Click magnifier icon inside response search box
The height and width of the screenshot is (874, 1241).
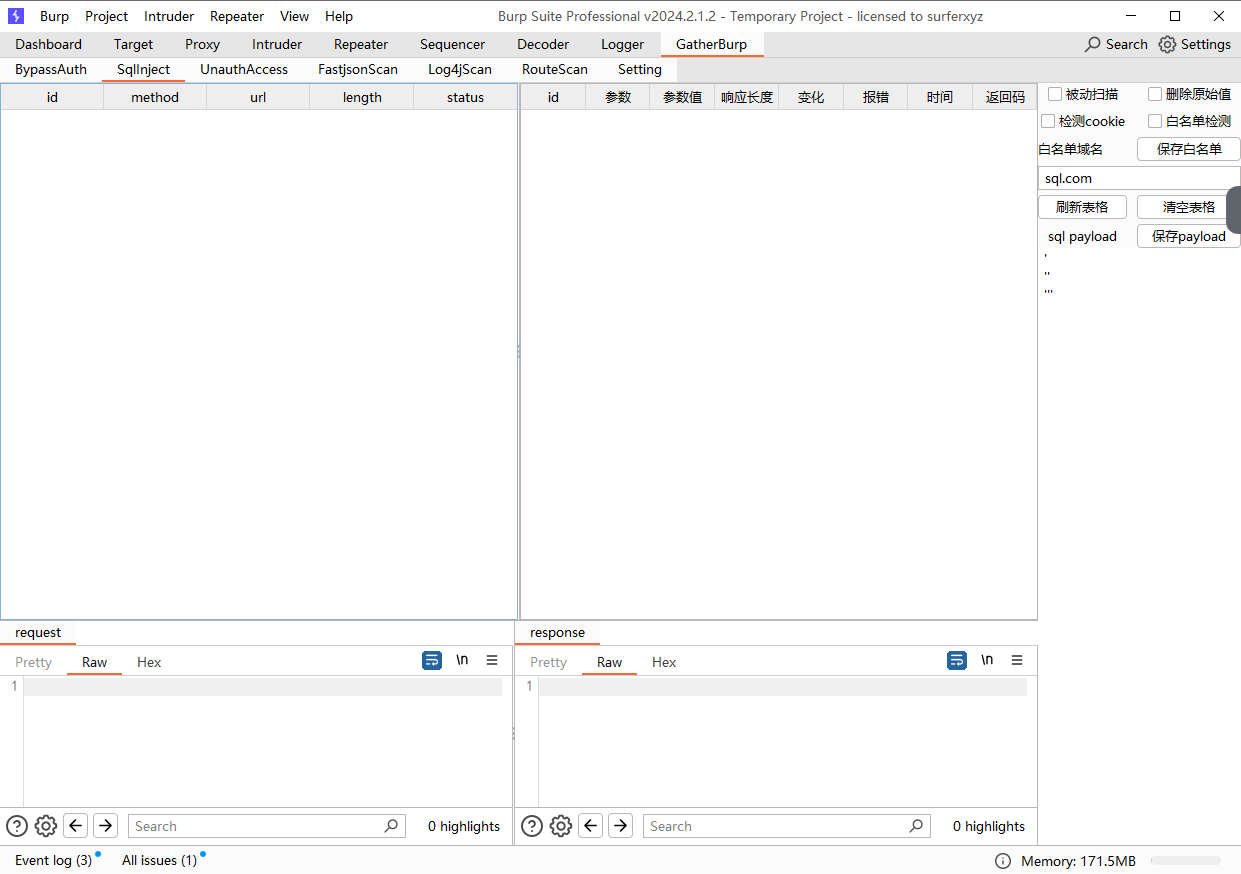click(x=916, y=826)
